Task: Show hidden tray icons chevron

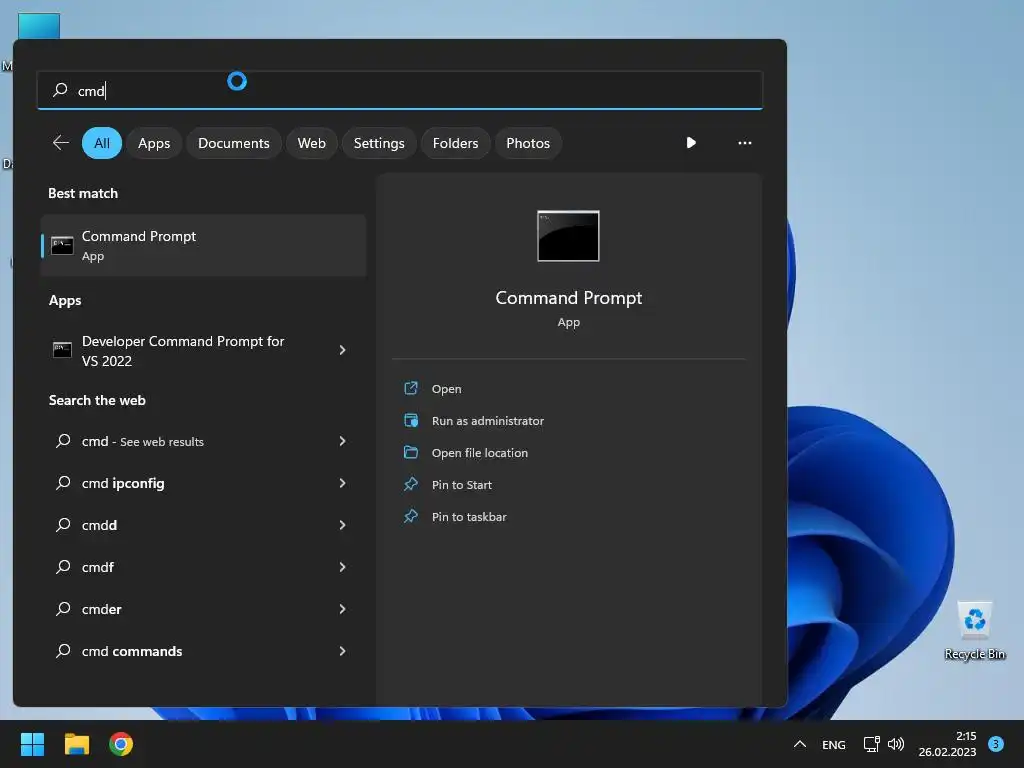Action: point(800,744)
